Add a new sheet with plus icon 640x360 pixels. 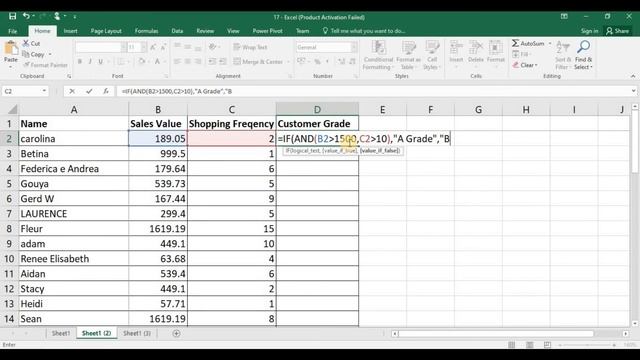point(176,333)
